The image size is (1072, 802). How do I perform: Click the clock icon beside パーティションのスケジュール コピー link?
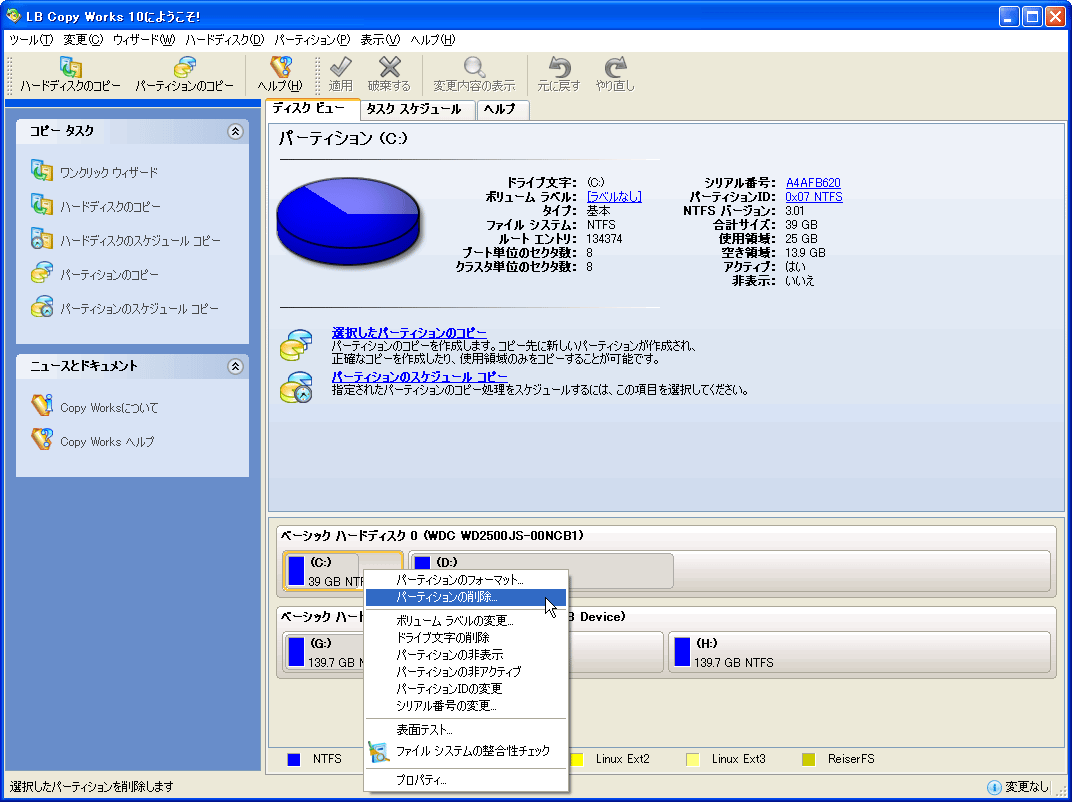pyautogui.click(x=296, y=388)
